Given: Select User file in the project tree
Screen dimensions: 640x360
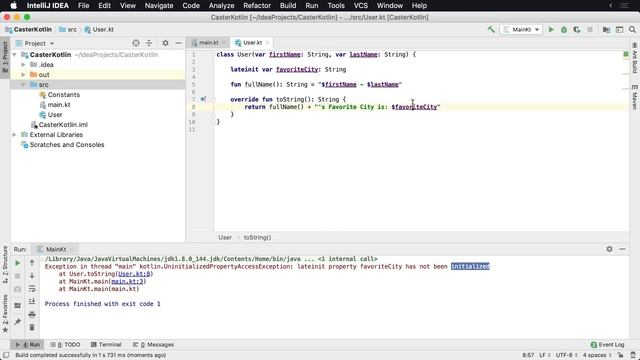Looking at the screenshot, I should pyautogui.click(x=51, y=115).
